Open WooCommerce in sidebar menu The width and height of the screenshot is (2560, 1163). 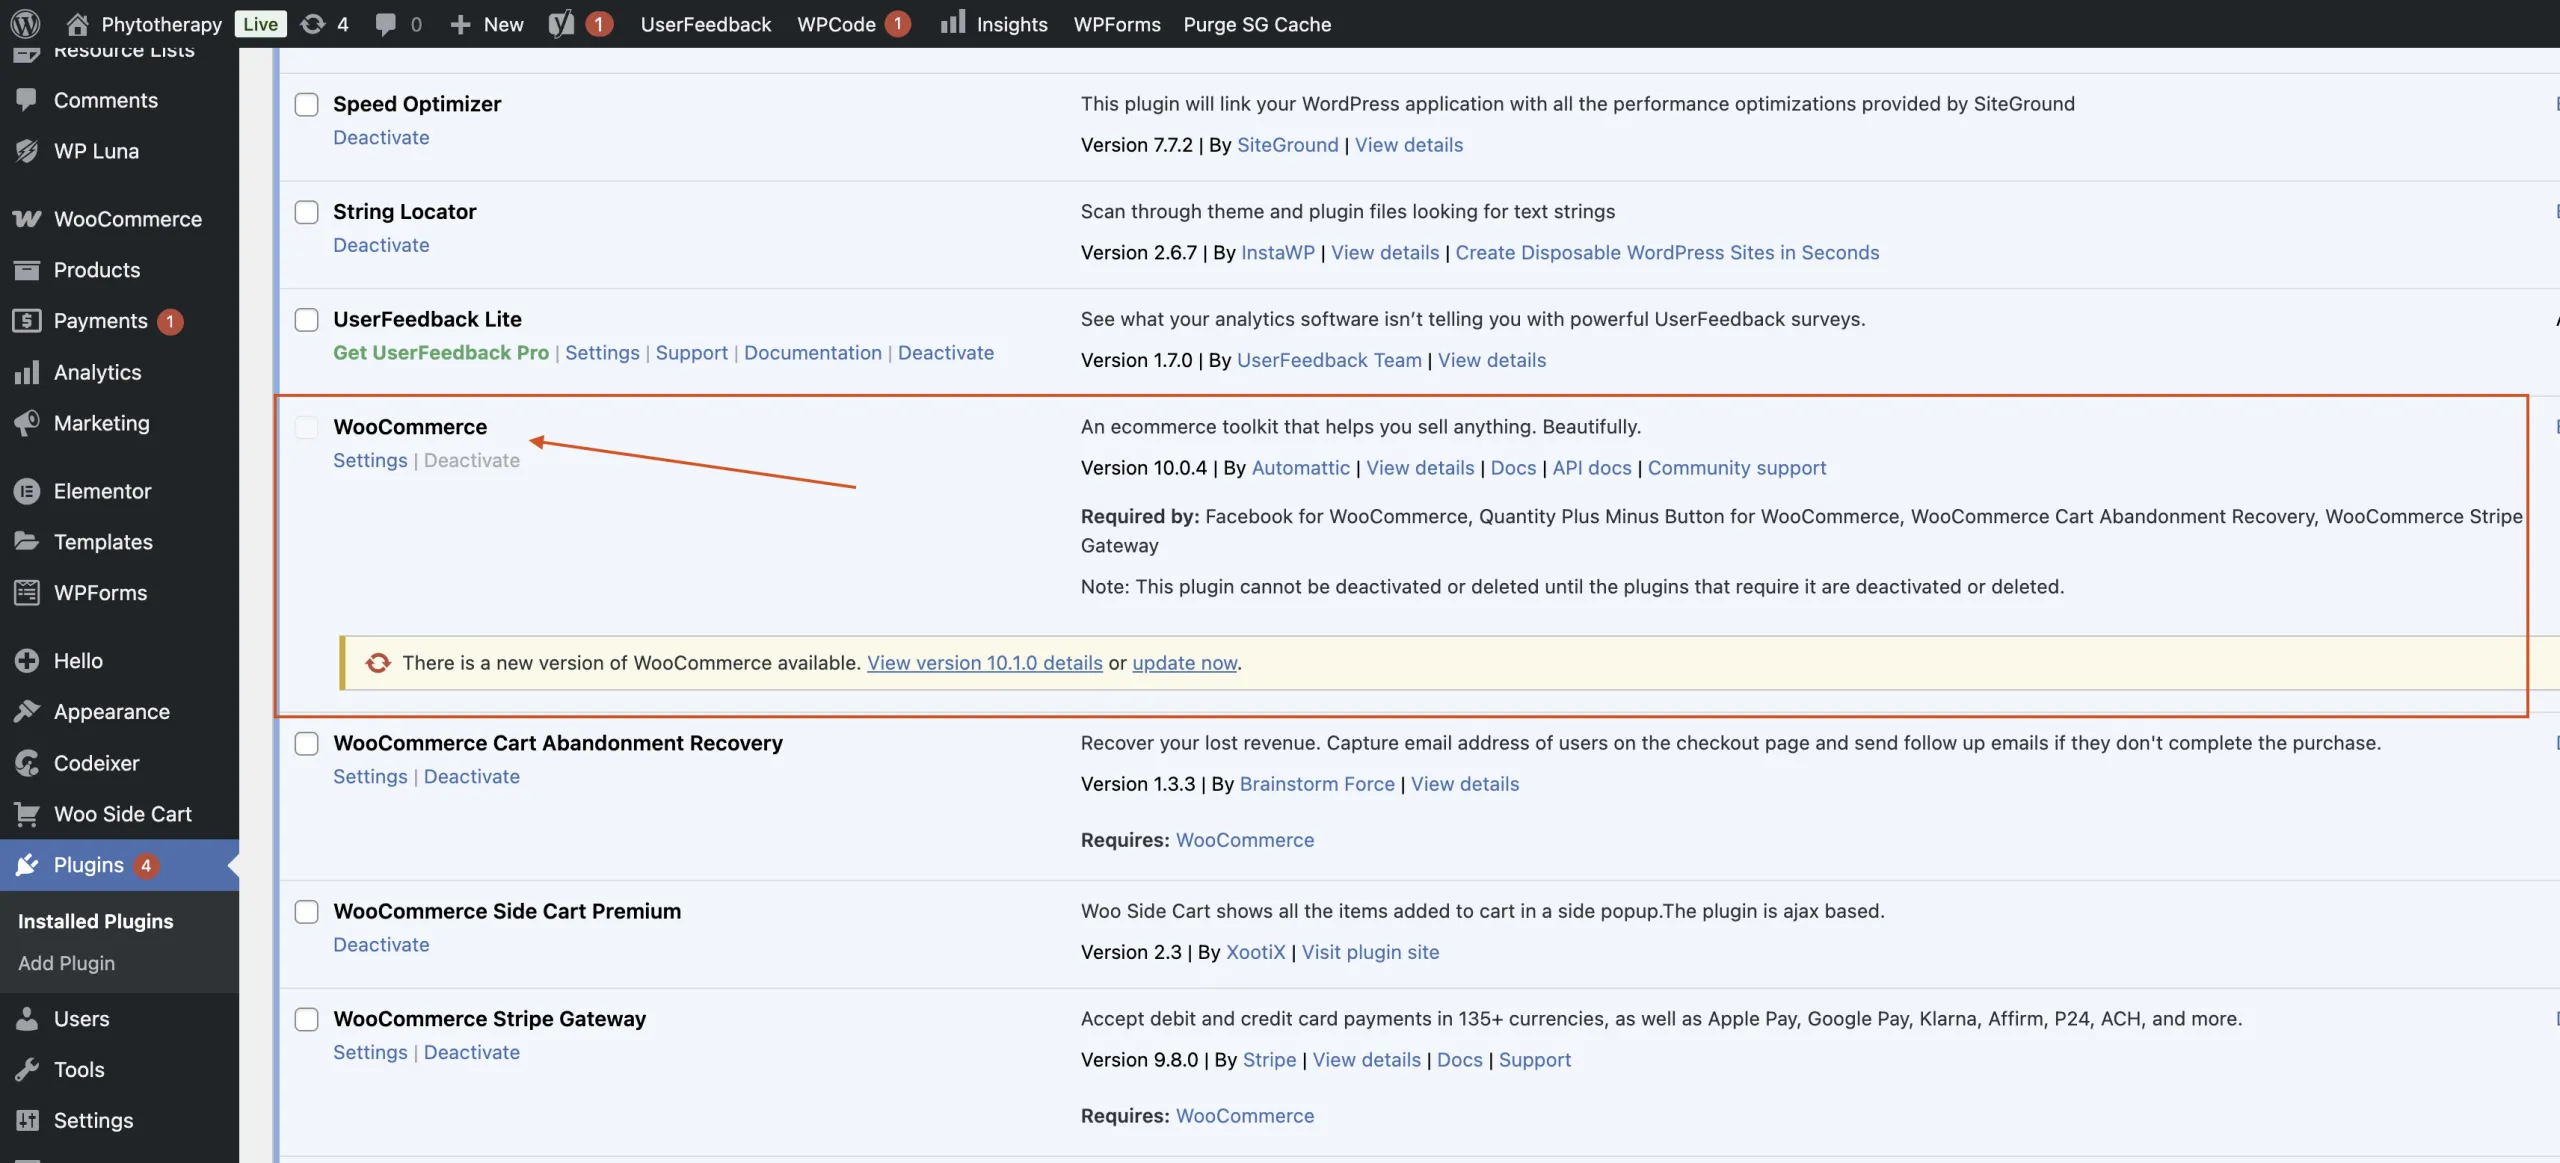pos(127,219)
